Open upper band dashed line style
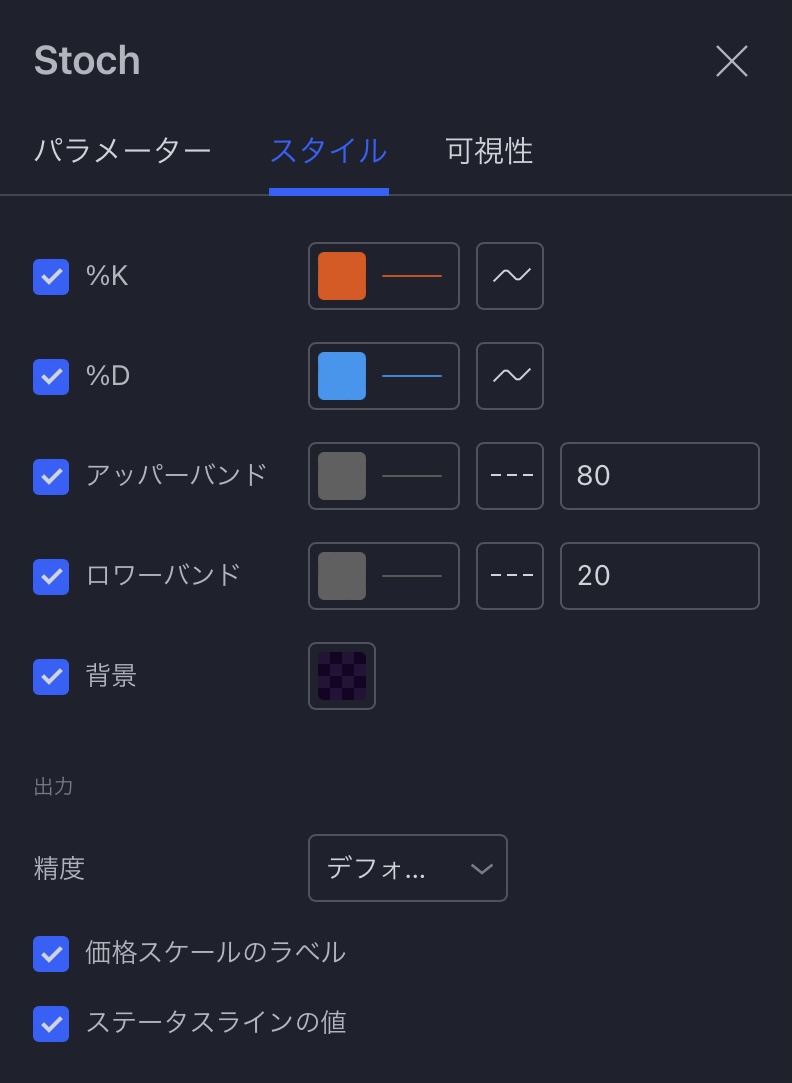The image size is (792, 1083). tap(510, 476)
